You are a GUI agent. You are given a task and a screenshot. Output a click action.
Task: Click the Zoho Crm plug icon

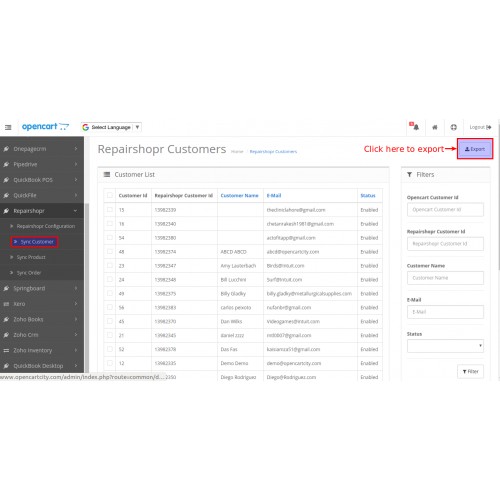[x=6, y=335]
